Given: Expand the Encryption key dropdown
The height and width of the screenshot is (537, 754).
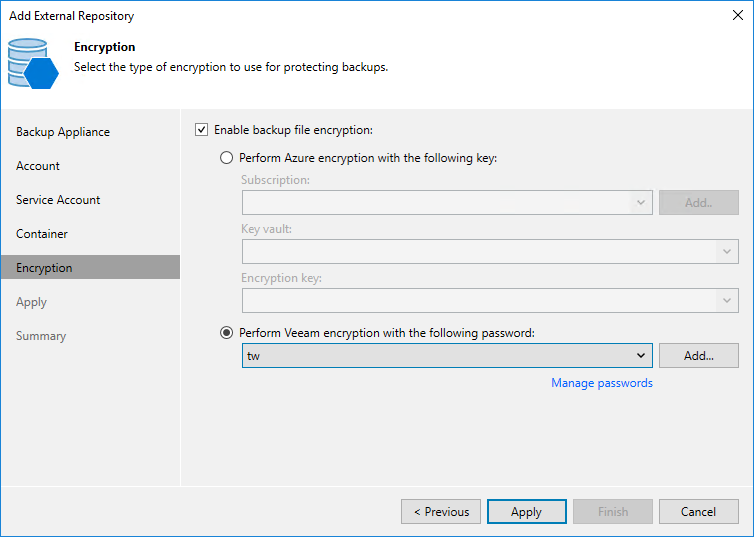Looking at the screenshot, I should pos(727,300).
